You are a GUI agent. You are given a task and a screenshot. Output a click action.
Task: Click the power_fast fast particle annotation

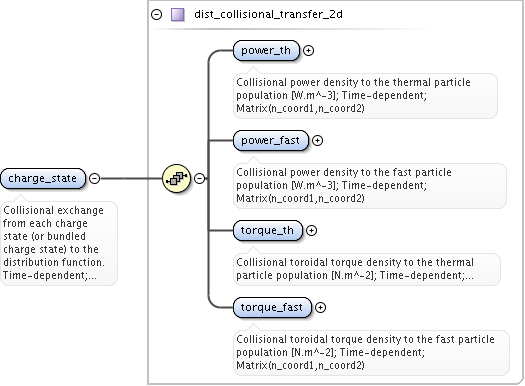370,186
